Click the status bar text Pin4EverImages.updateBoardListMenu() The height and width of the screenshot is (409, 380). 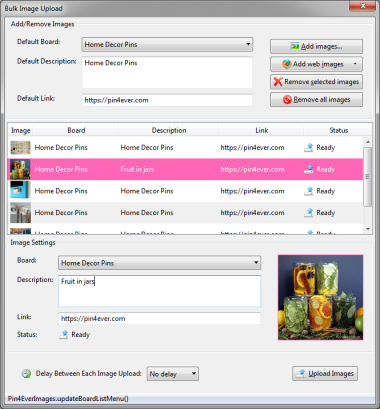coord(68,398)
